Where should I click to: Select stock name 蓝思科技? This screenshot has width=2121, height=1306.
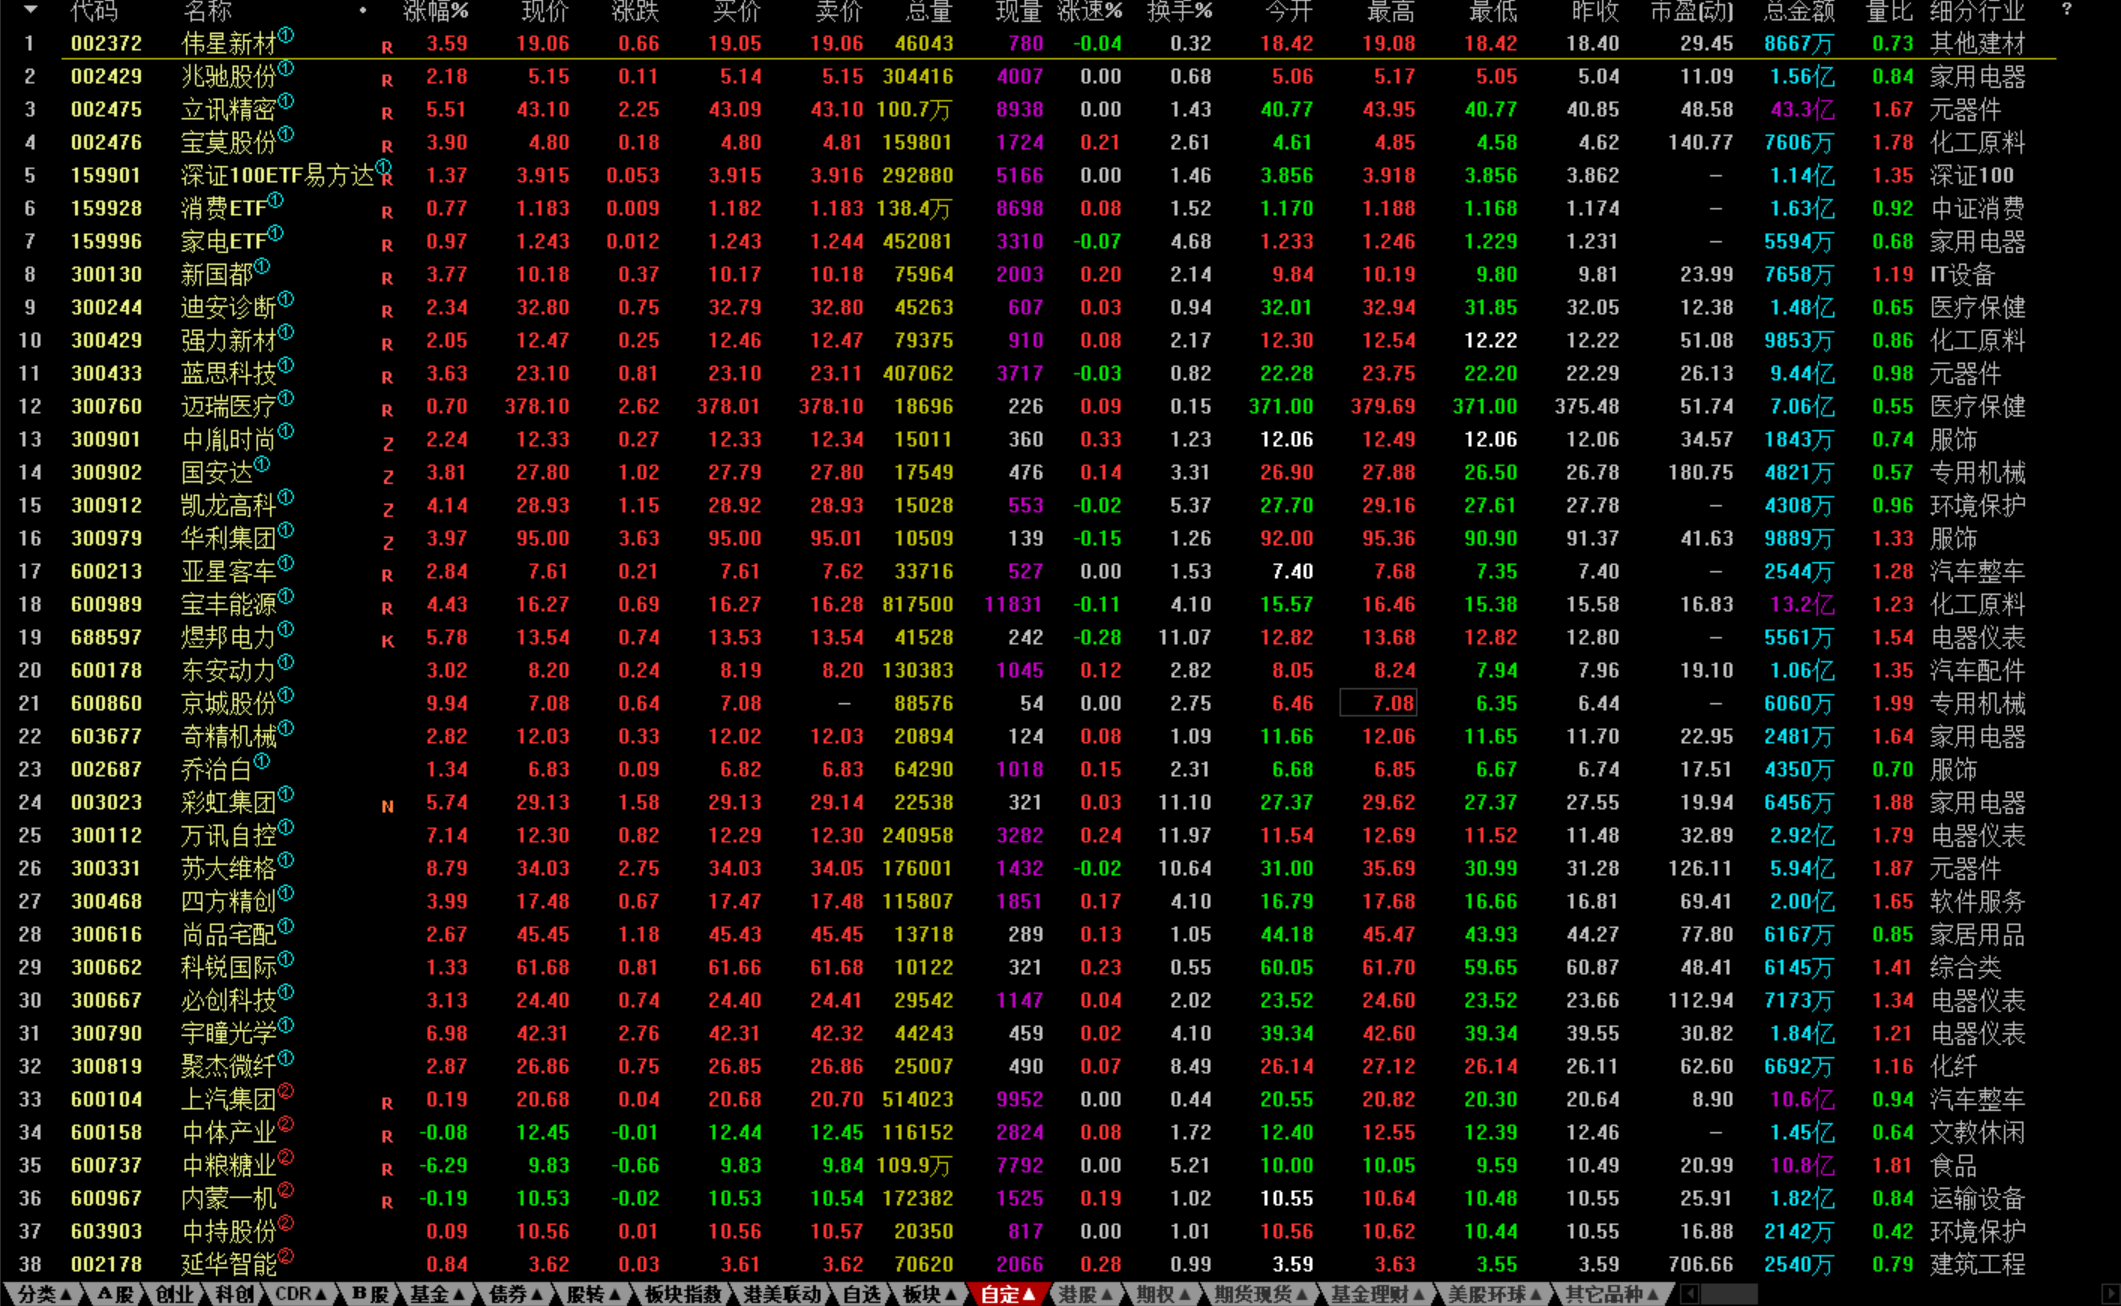coord(228,374)
